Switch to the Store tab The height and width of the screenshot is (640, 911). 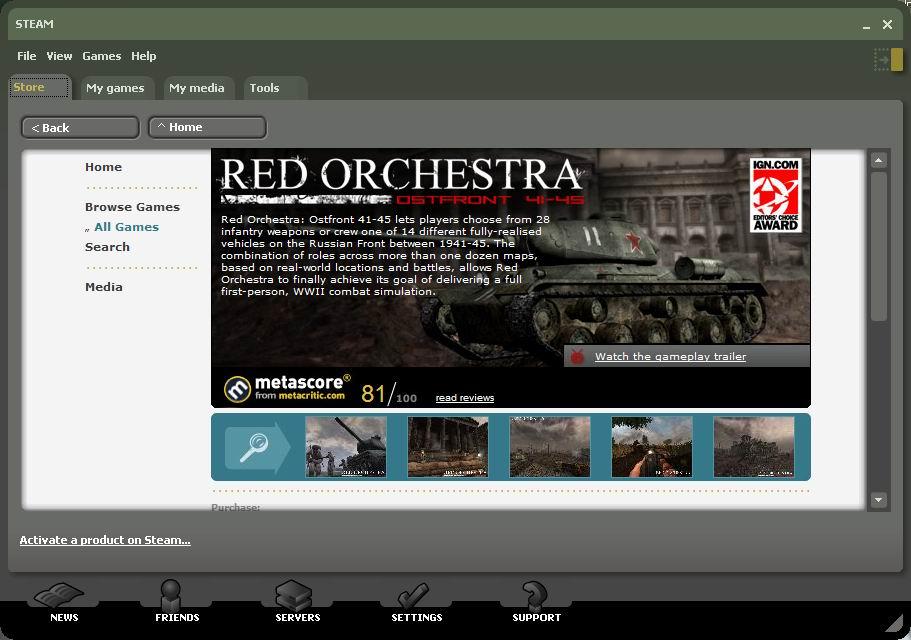40,87
